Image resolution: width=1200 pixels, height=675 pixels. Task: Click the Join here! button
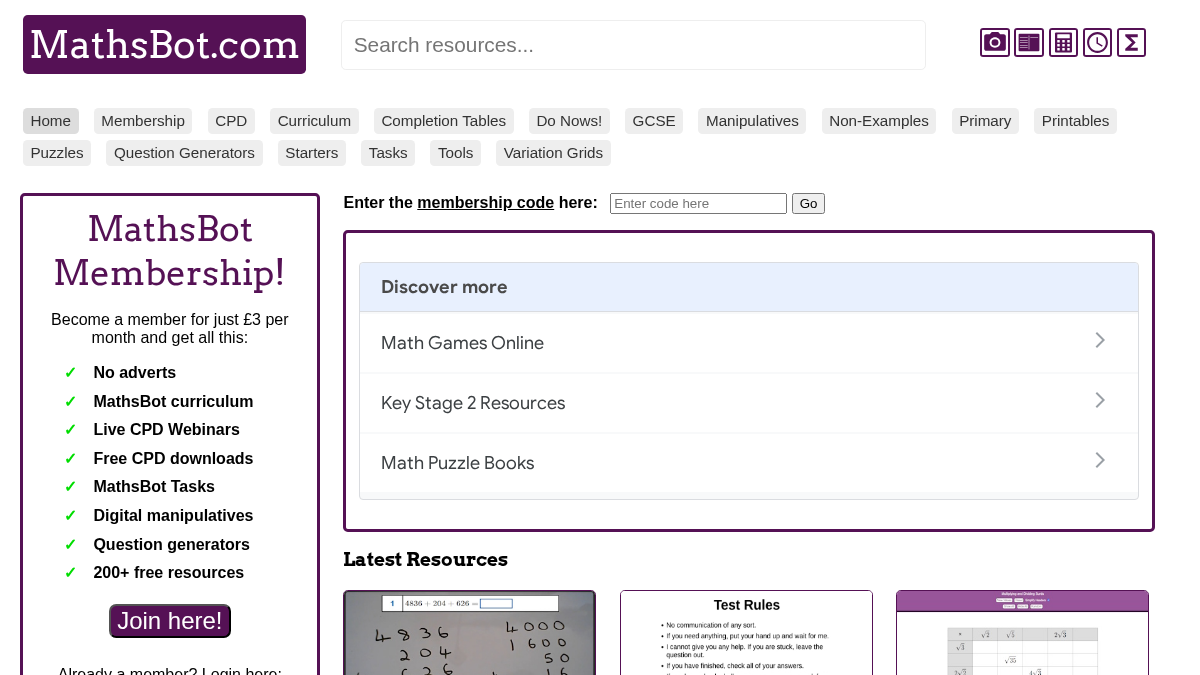pos(170,621)
